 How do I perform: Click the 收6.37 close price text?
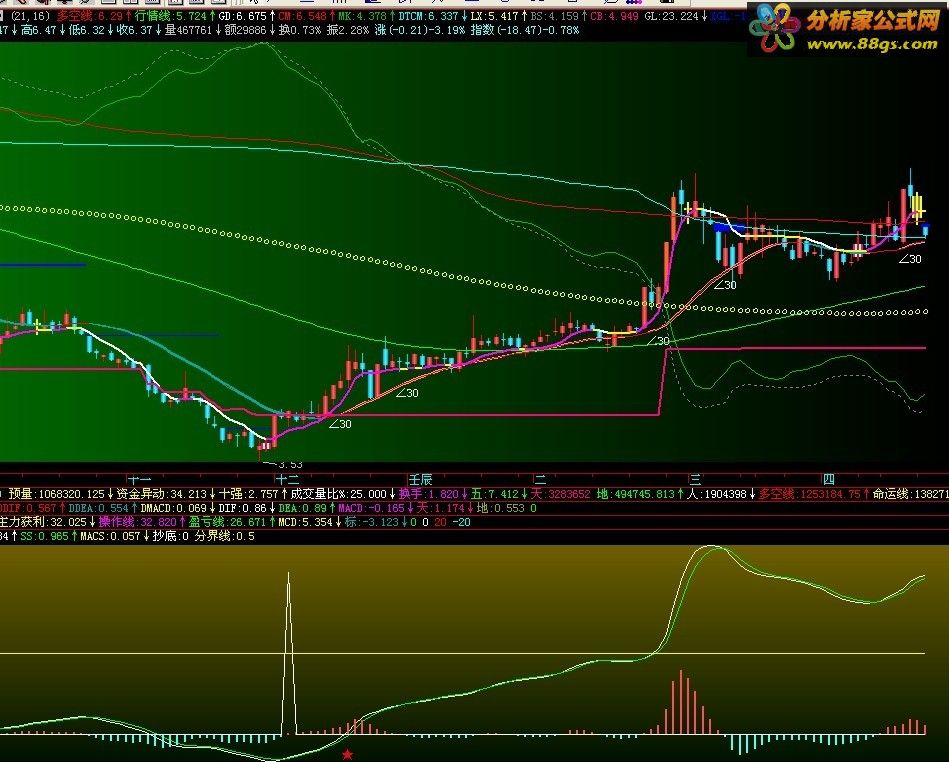coord(134,30)
